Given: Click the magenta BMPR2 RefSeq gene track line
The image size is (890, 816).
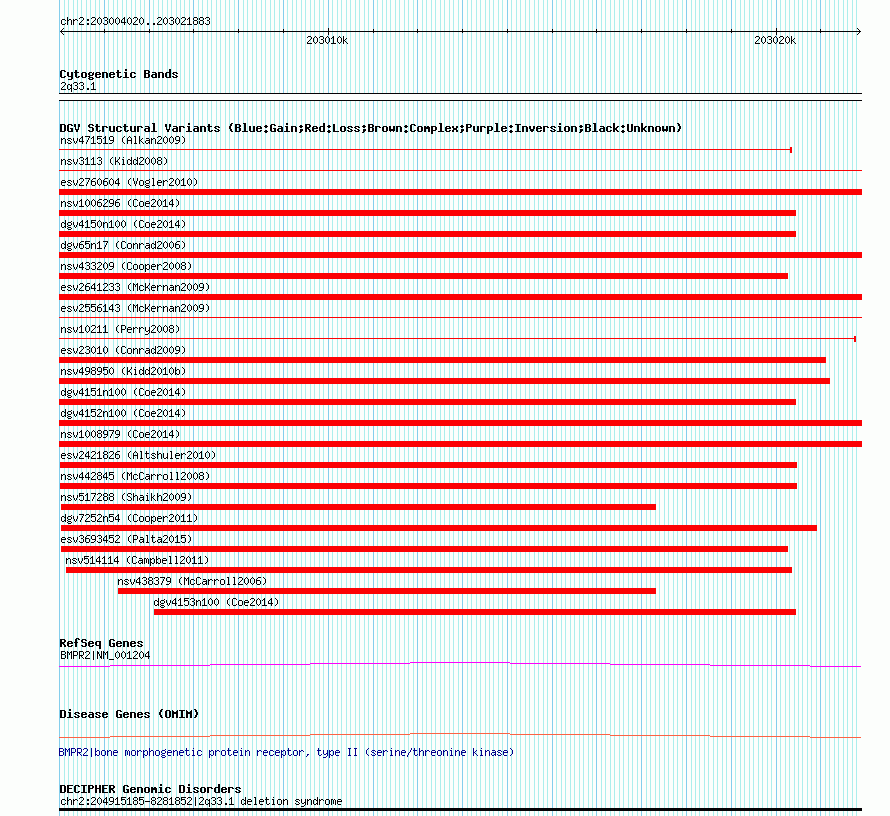Looking at the screenshot, I should point(460,664).
